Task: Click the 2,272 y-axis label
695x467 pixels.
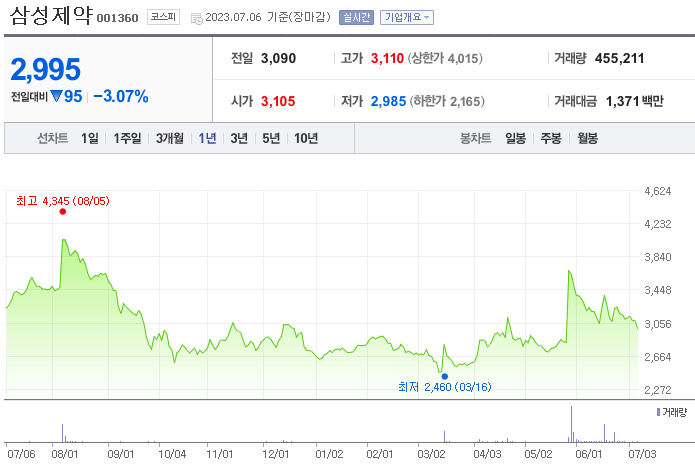Action: tap(657, 390)
